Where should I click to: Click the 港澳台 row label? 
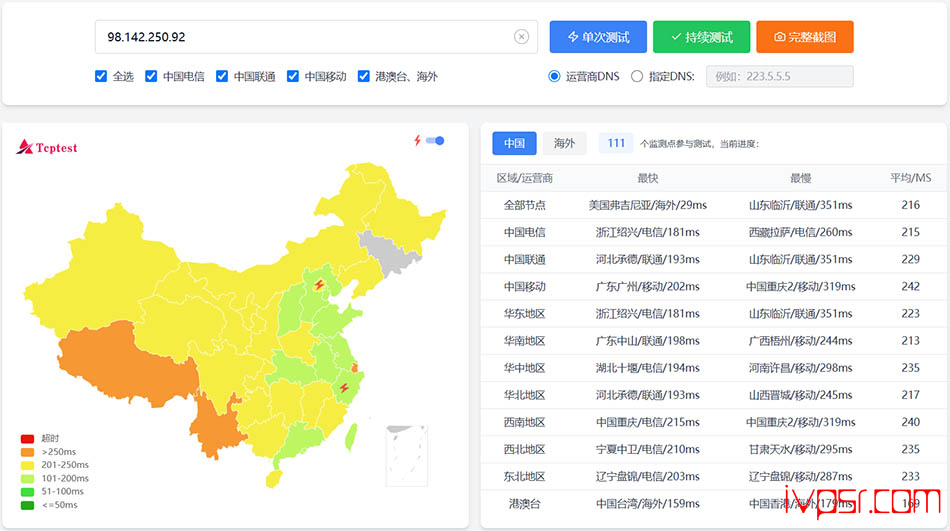click(524, 504)
